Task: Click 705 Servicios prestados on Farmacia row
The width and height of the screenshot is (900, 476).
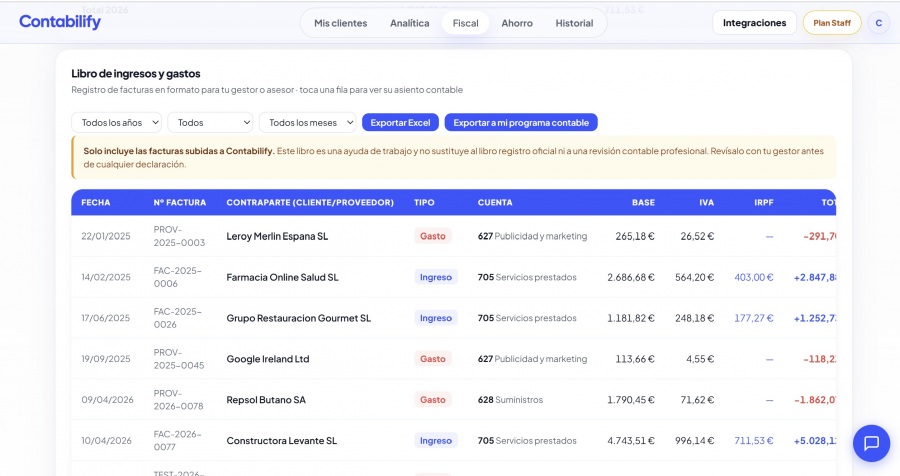Action: click(x=527, y=277)
